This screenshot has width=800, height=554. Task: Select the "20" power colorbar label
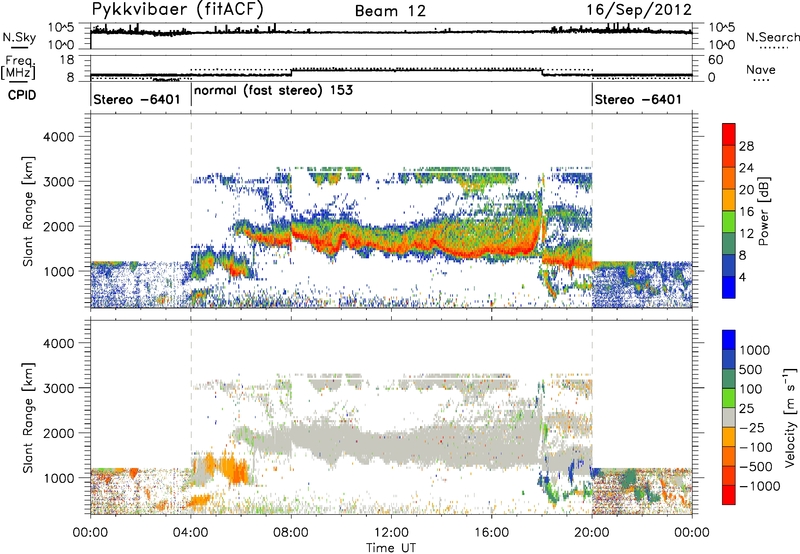pyautogui.click(x=746, y=190)
